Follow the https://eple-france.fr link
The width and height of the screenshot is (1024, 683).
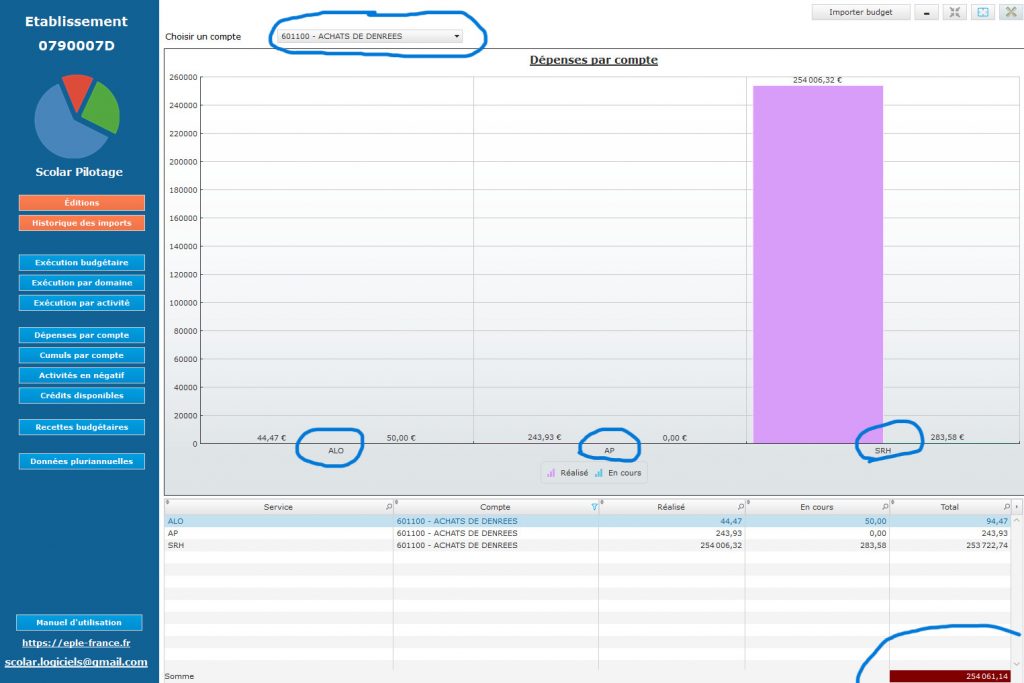(x=76, y=643)
